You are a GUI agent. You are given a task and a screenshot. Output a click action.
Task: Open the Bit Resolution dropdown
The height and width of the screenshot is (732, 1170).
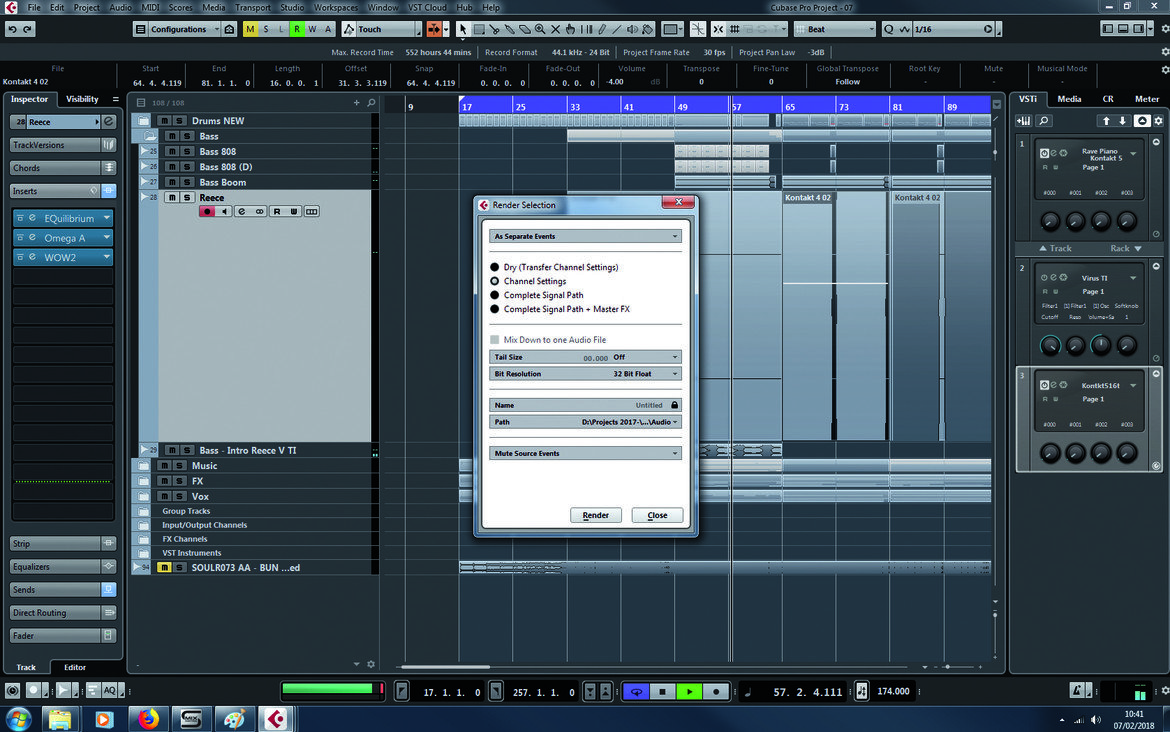(585, 374)
